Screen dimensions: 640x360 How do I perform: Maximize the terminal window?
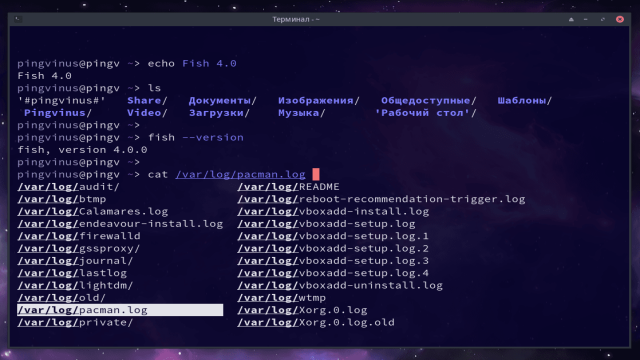[x=602, y=19]
